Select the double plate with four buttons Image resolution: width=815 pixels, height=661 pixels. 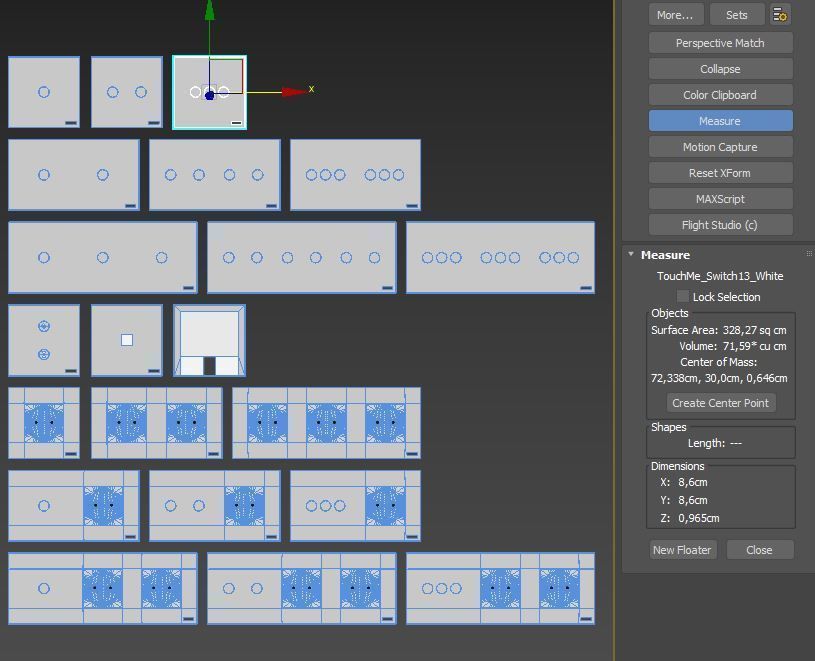pyautogui.click(x=215, y=175)
